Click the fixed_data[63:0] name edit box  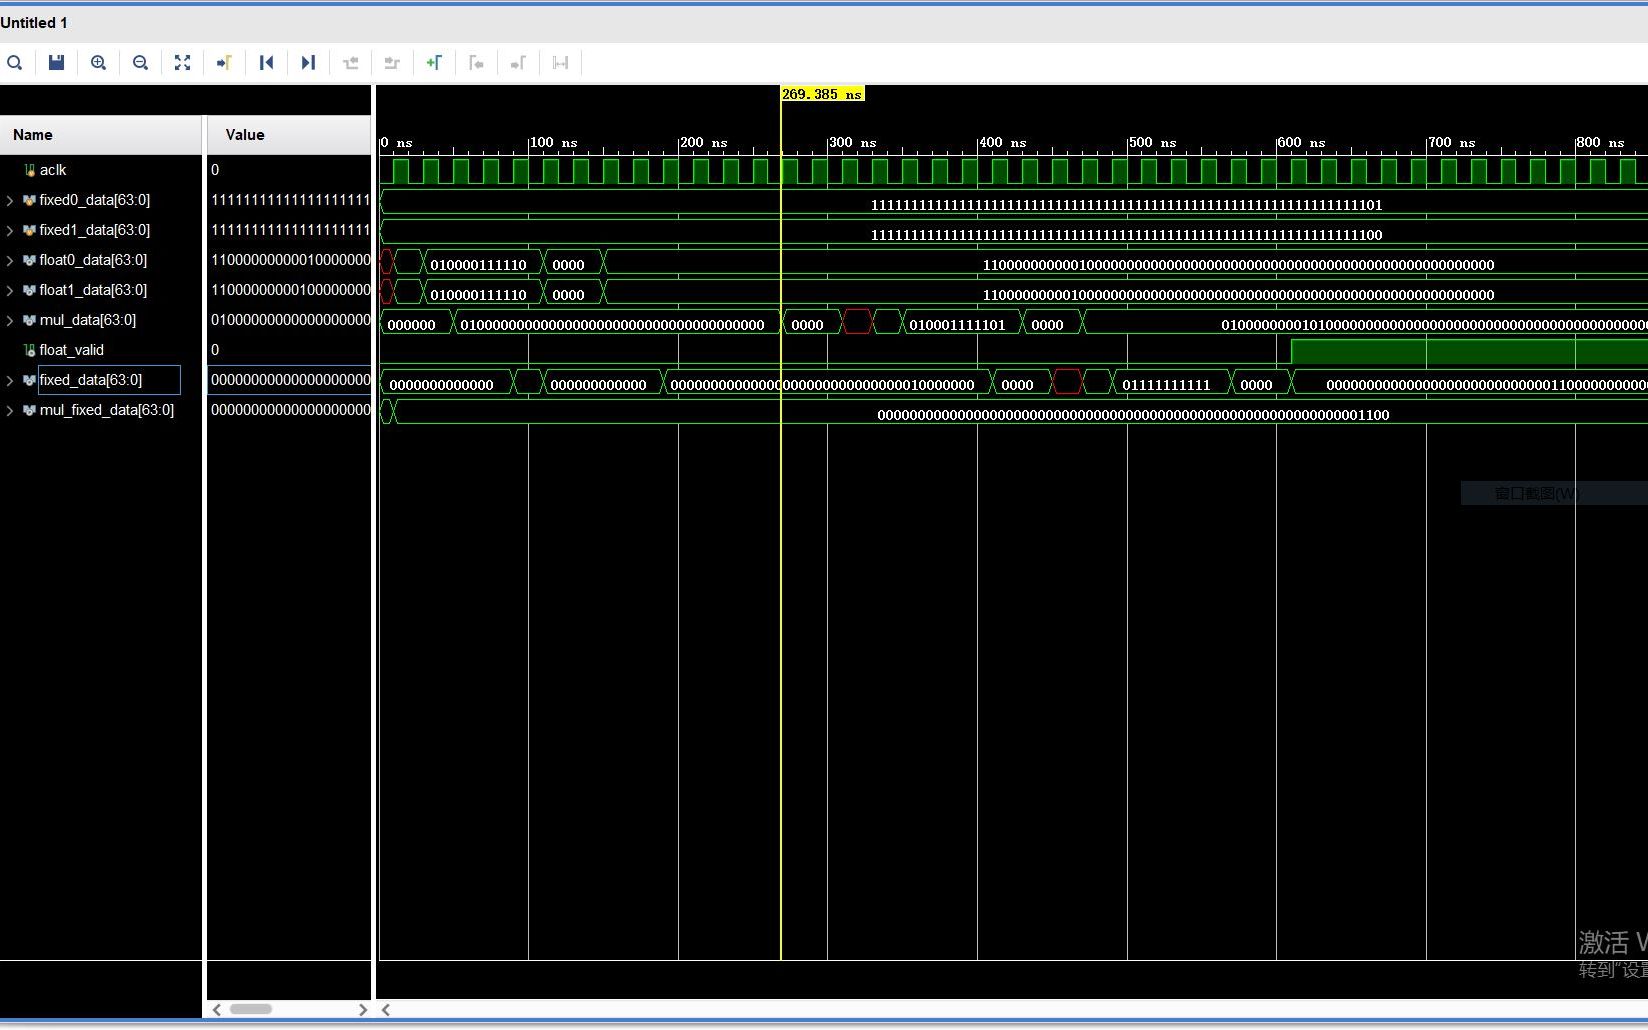(x=107, y=380)
